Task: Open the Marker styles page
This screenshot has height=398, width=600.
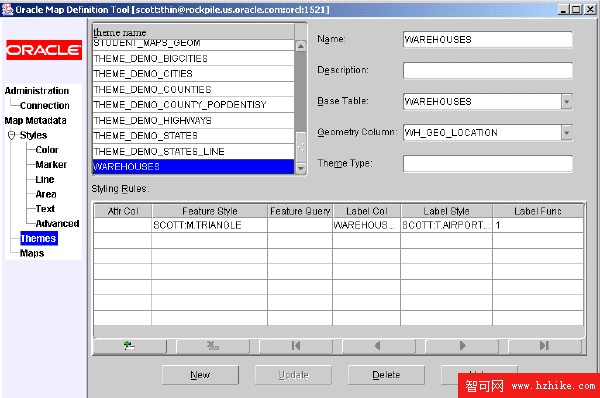Action: click(x=51, y=165)
